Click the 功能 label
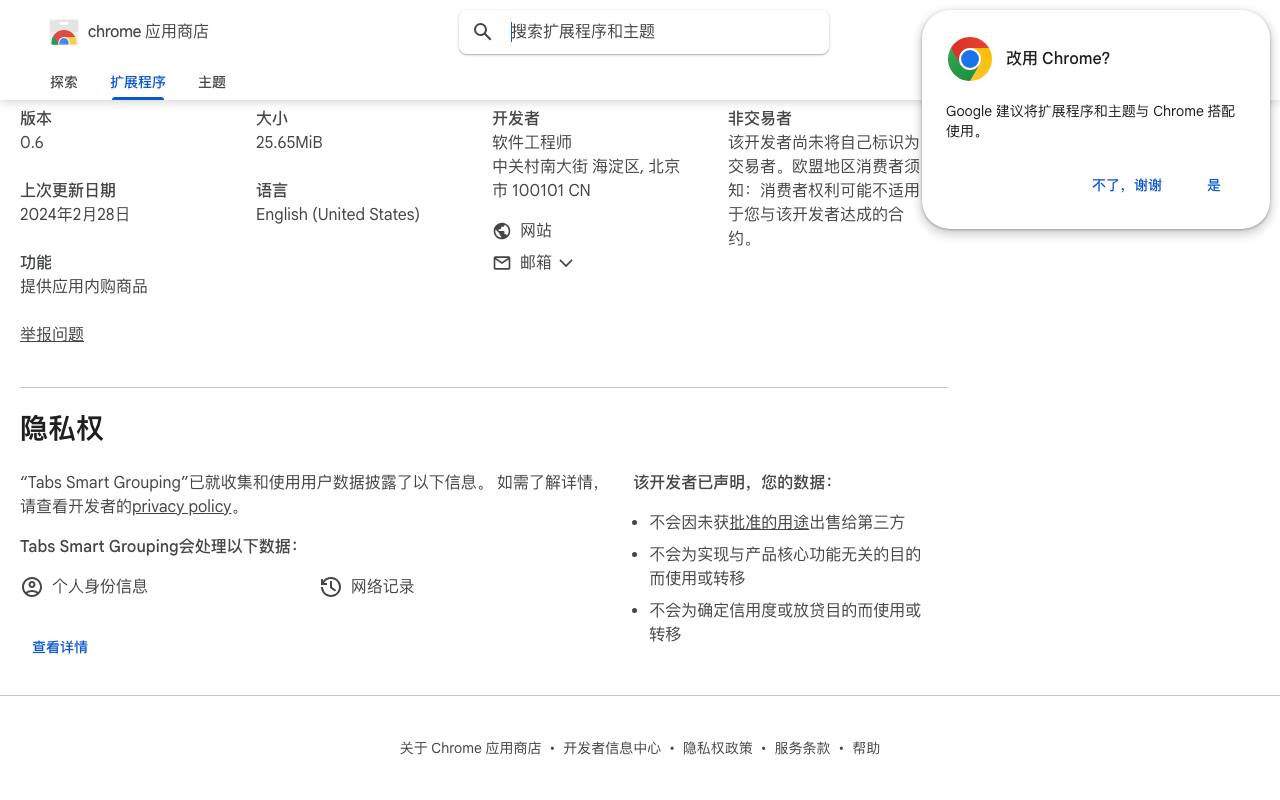The height and width of the screenshot is (800, 1280). point(36,263)
